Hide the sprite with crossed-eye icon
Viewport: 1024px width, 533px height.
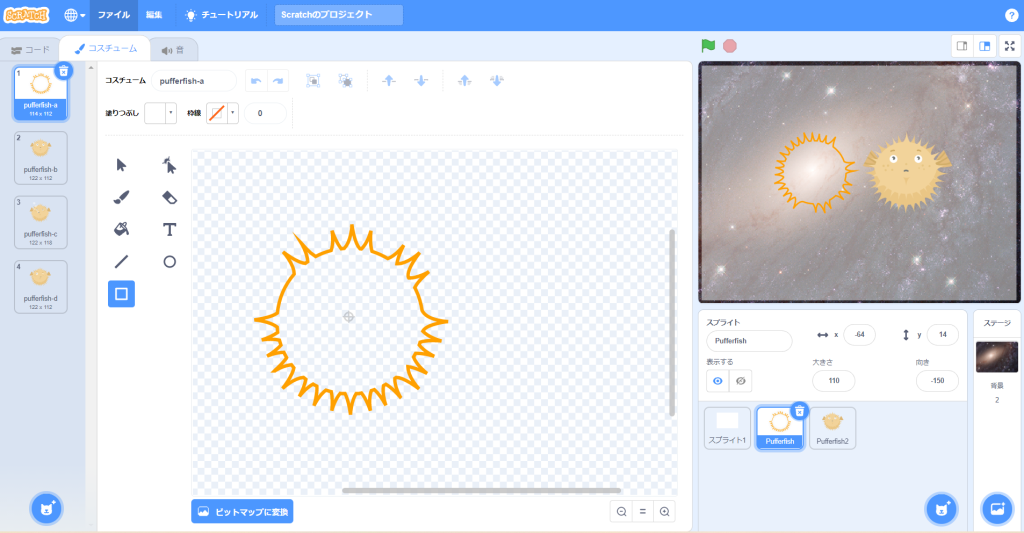(x=740, y=381)
